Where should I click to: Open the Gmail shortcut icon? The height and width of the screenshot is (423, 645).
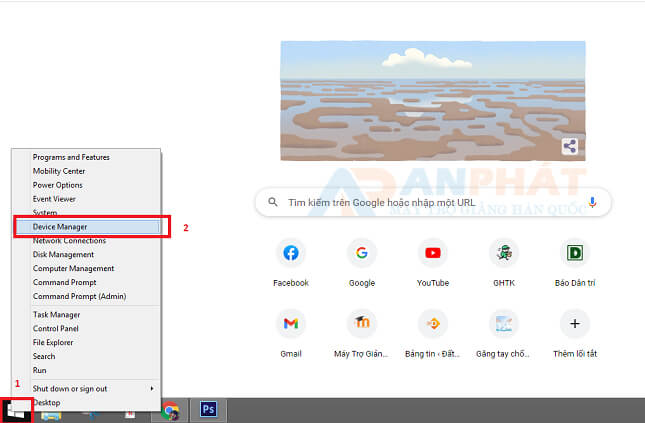(x=291, y=323)
